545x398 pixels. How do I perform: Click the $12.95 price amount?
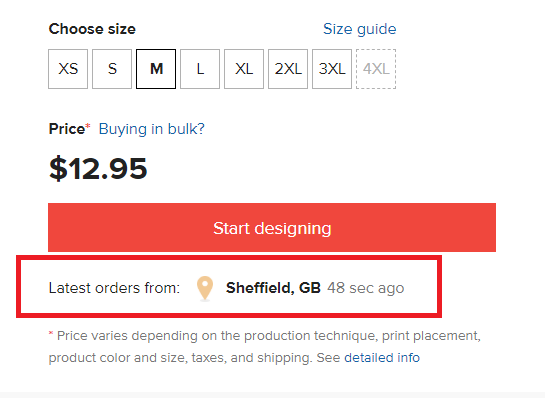pyautogui.click(x=98, y=169)
